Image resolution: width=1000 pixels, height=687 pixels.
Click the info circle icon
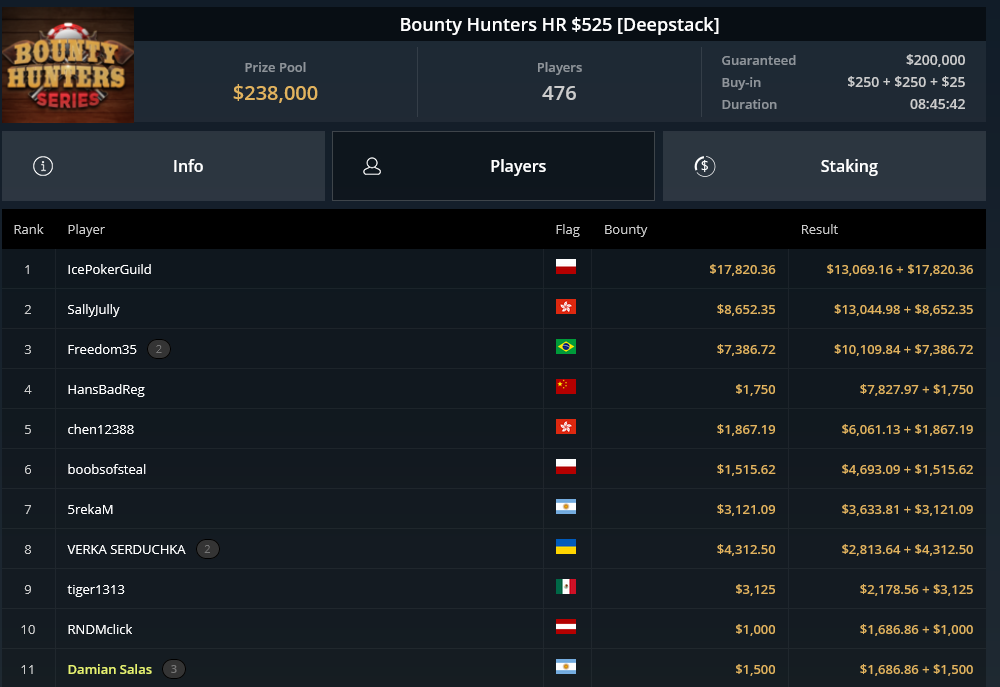(43, 166)
